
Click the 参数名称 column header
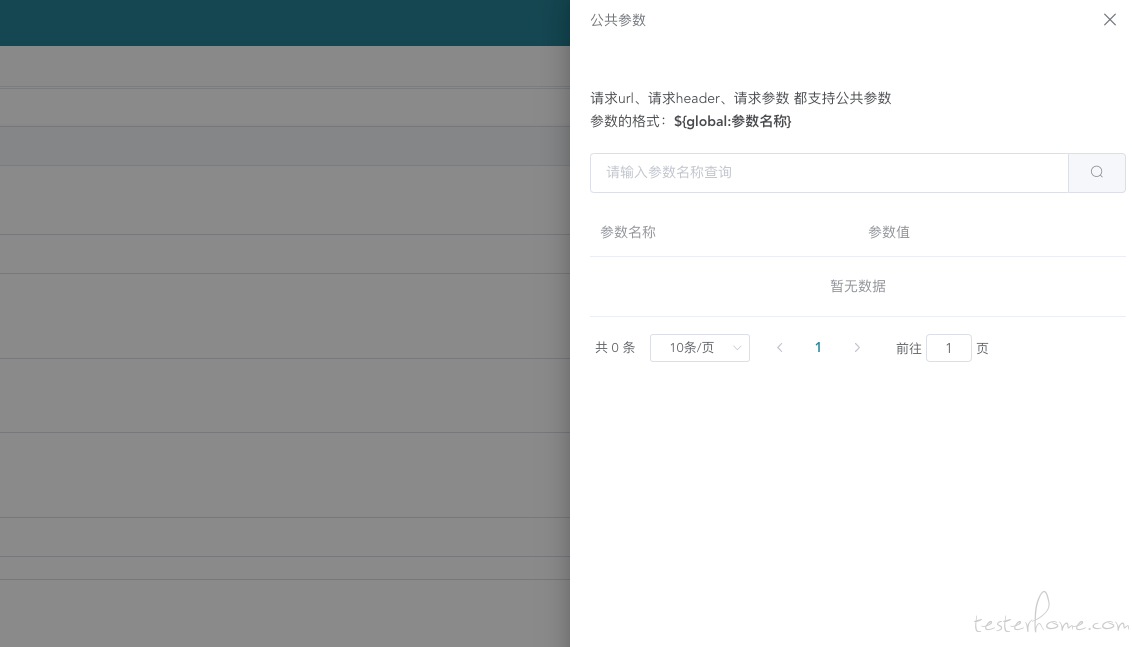pos(628,233)
